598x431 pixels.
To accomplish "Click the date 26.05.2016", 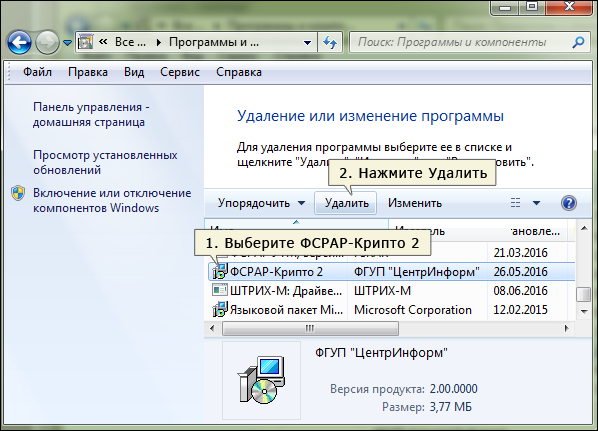I will coord(521,272).
